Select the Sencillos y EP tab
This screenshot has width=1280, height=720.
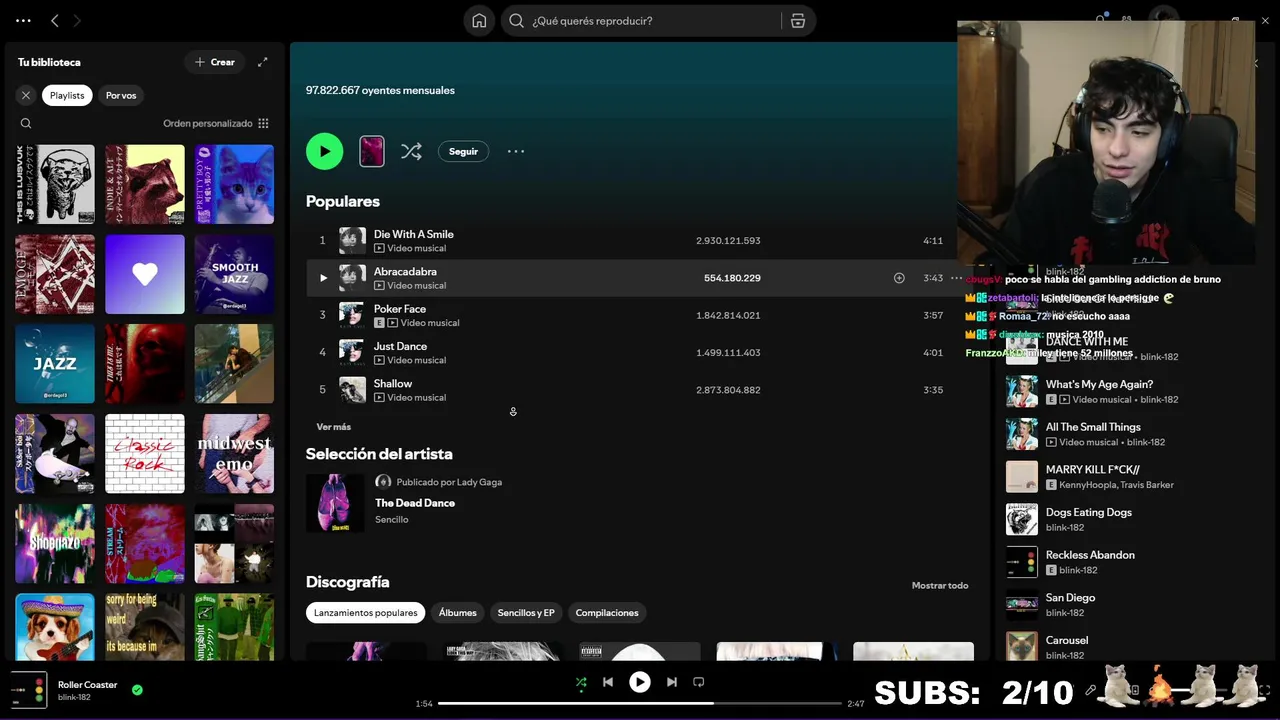click(526, 613)
